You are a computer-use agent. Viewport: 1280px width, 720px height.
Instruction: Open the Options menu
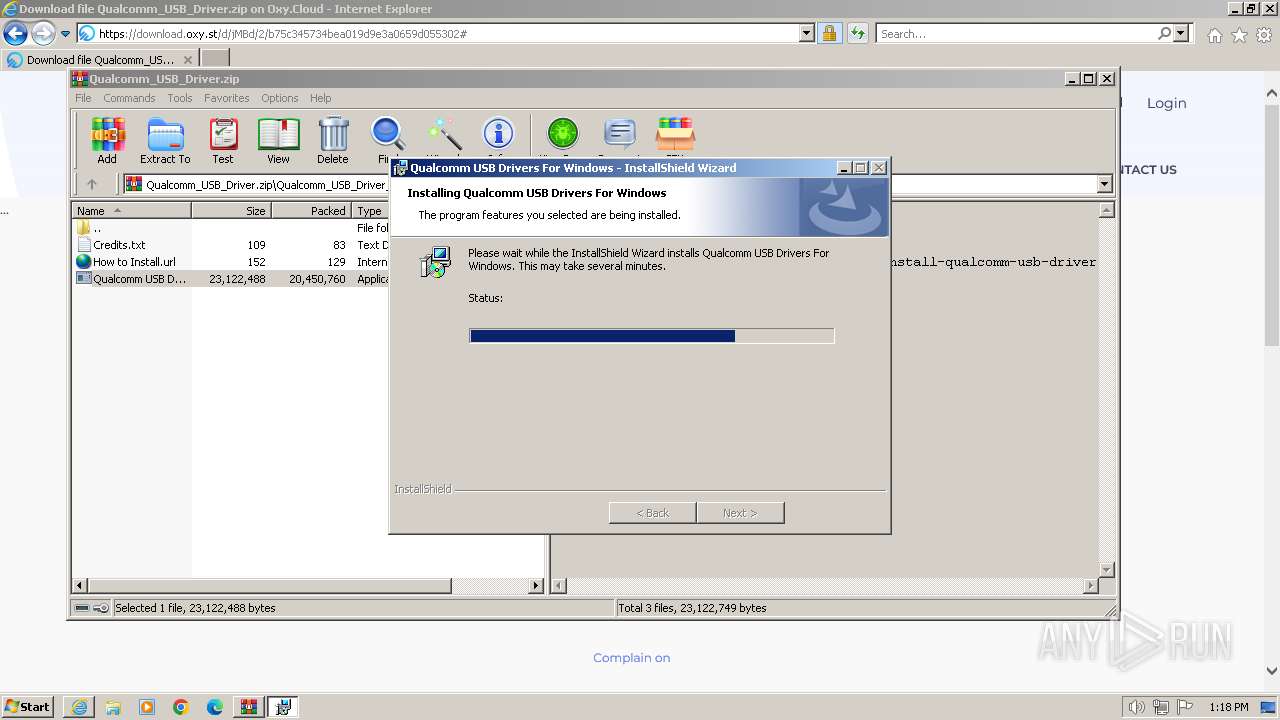280,98
